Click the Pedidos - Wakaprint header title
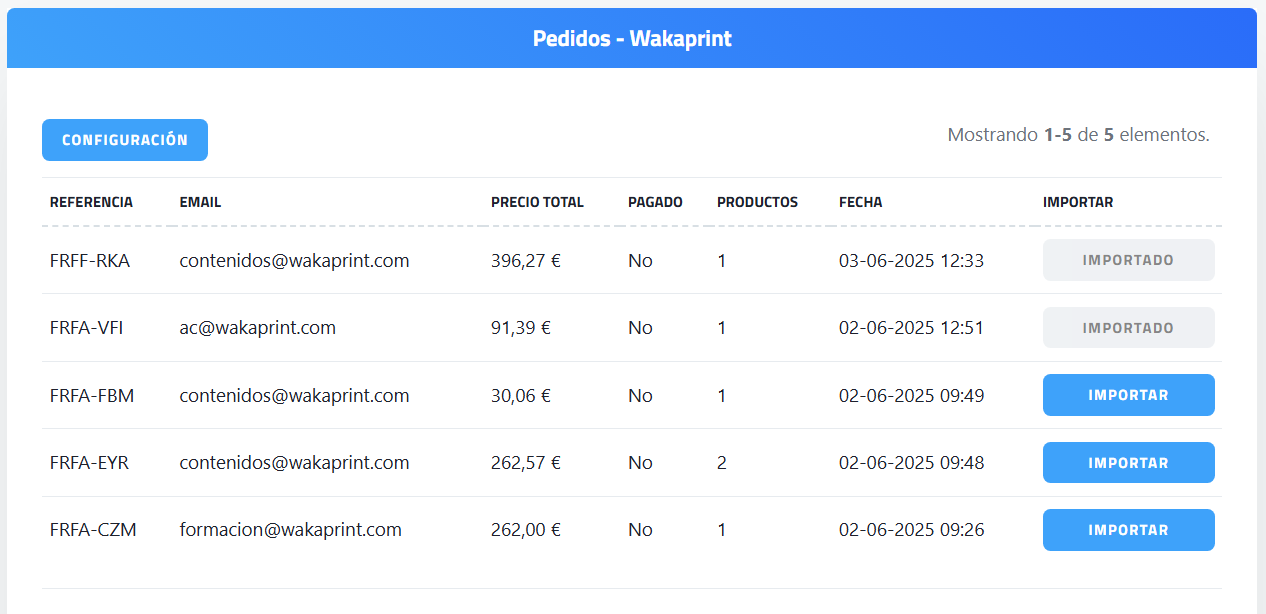 (632, 39)
